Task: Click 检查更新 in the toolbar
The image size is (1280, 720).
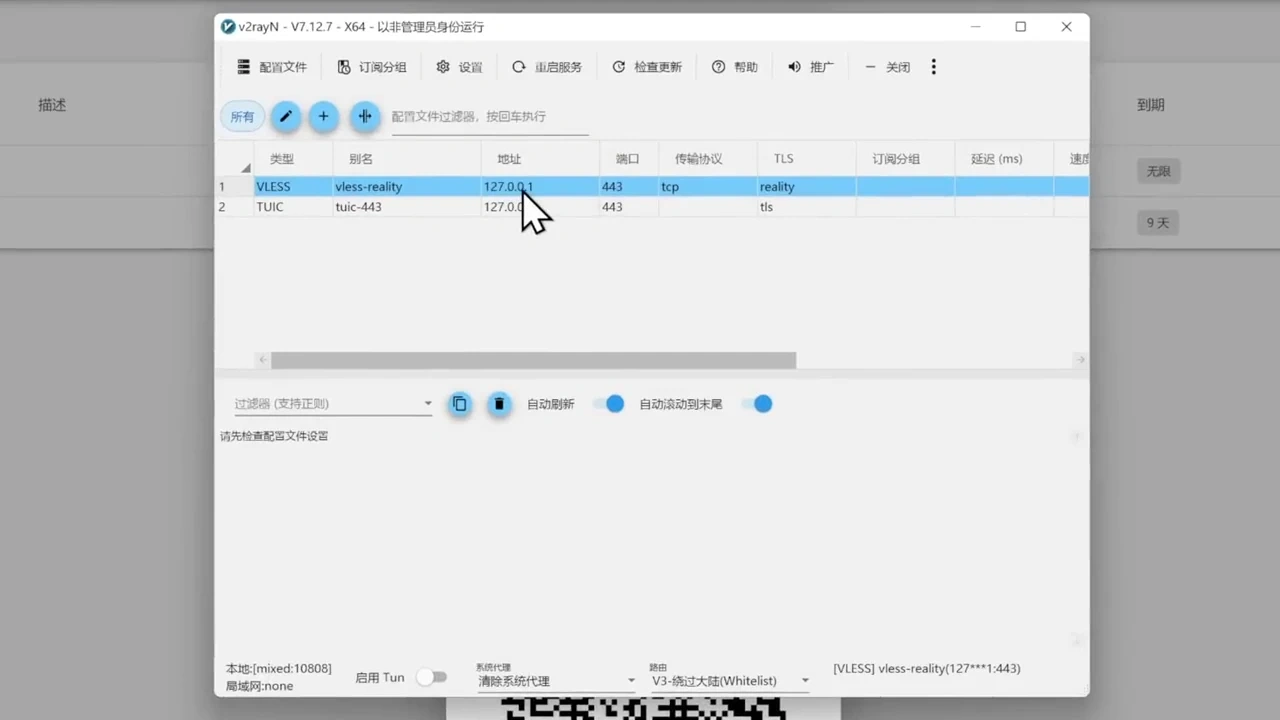Action: pyautogui.click(x=646, y=67)
